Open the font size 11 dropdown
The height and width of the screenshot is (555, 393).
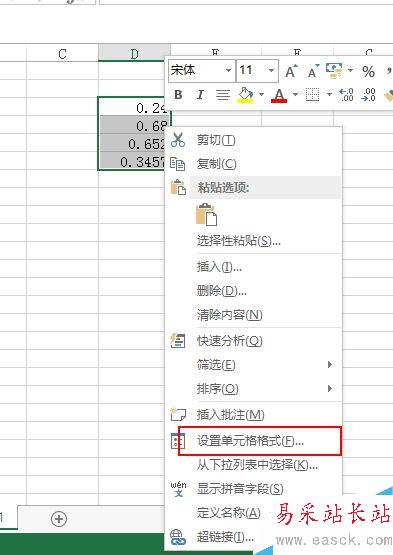272,70
